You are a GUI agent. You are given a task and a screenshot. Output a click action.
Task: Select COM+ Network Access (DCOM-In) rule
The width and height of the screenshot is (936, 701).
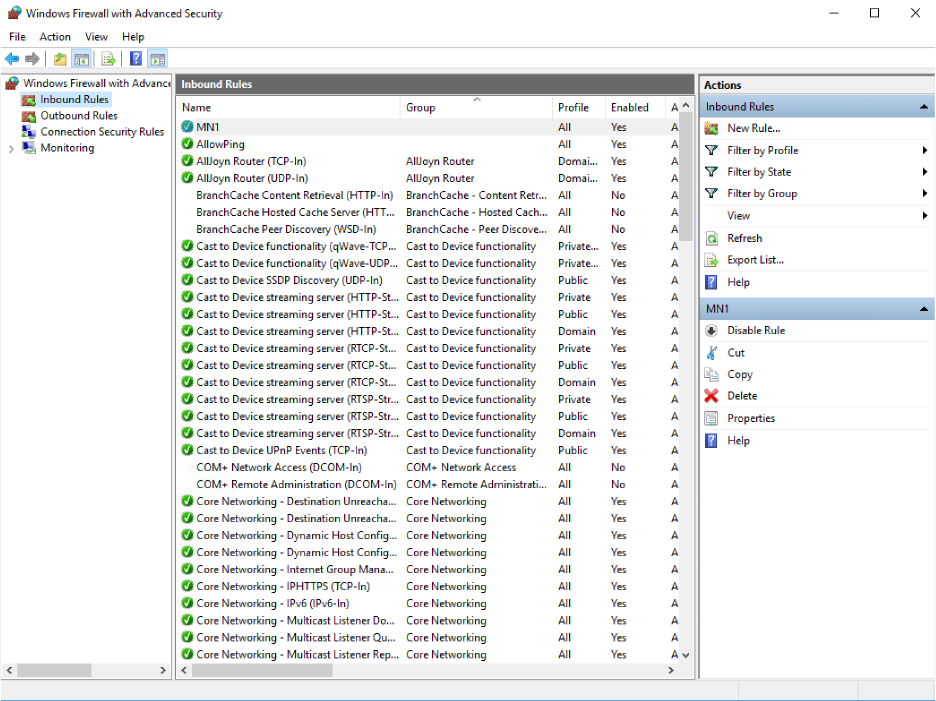(279, 468)
